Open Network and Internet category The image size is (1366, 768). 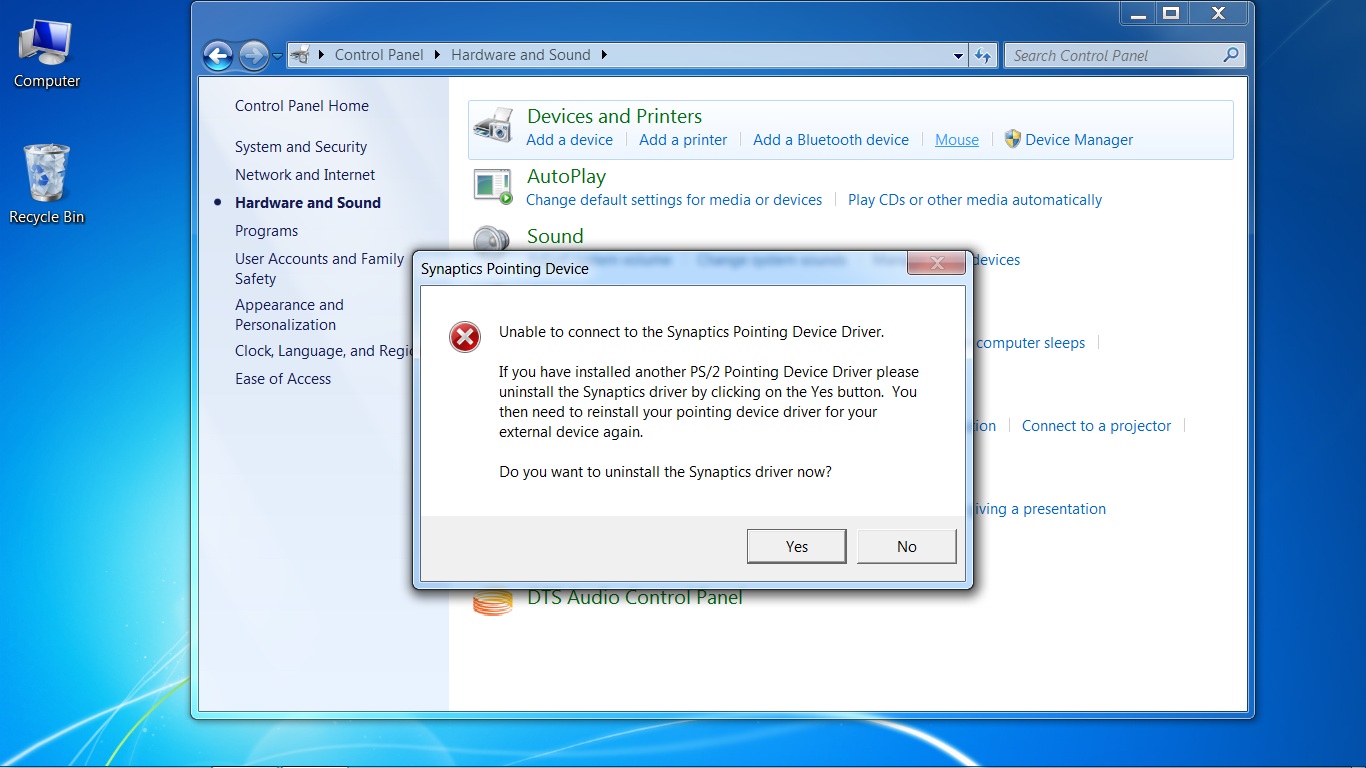(x=305, y=175)
